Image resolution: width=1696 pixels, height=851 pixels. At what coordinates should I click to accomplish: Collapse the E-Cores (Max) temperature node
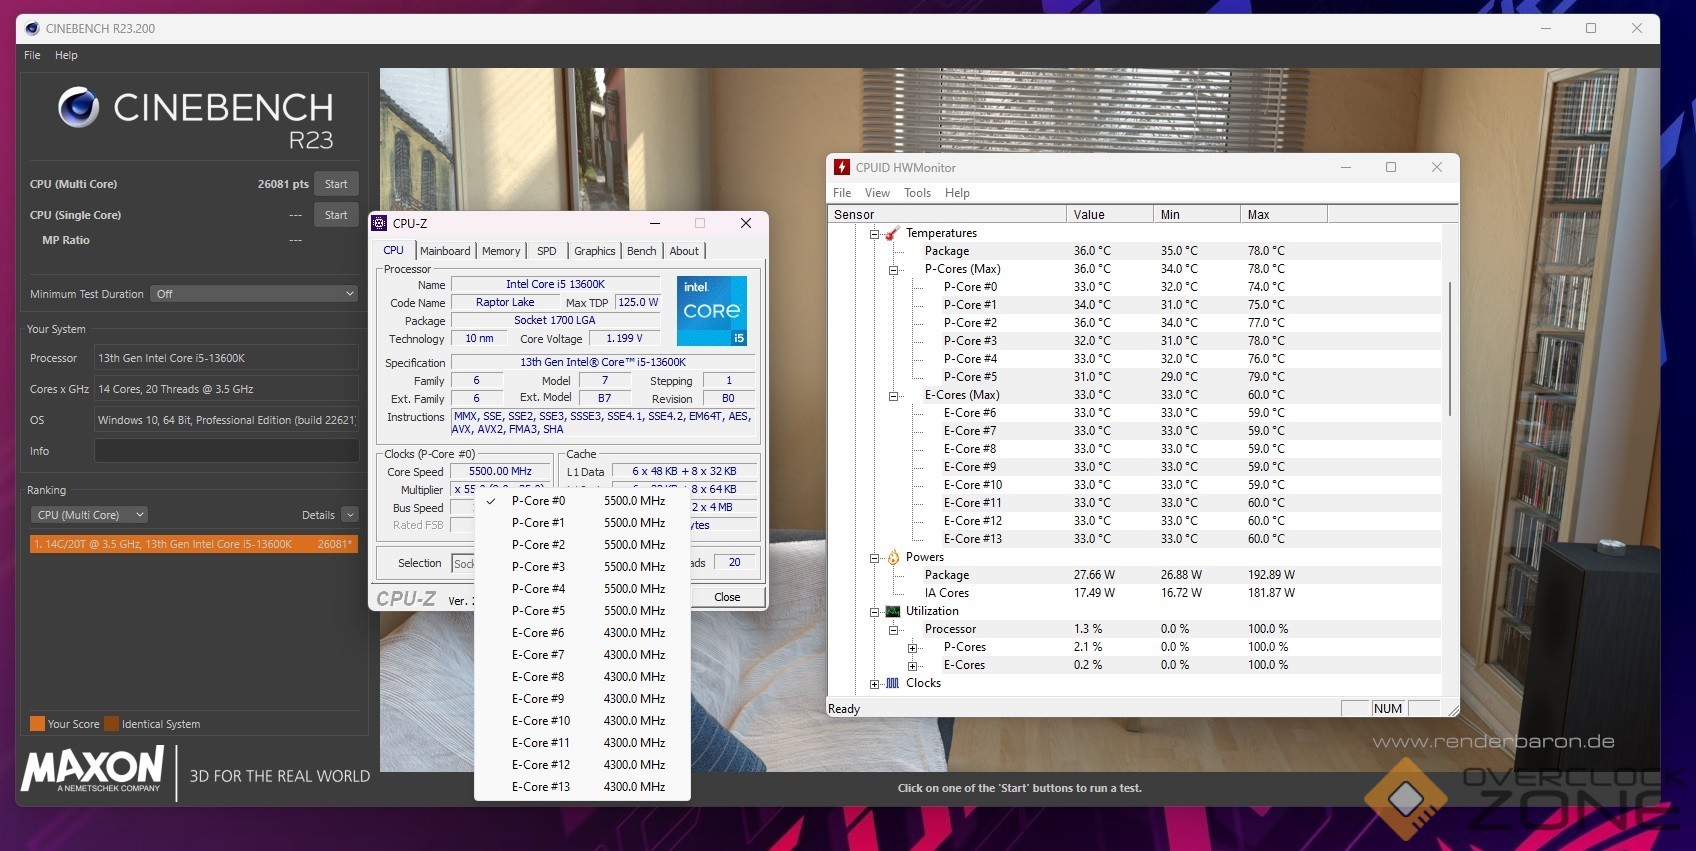coord(894,395)
